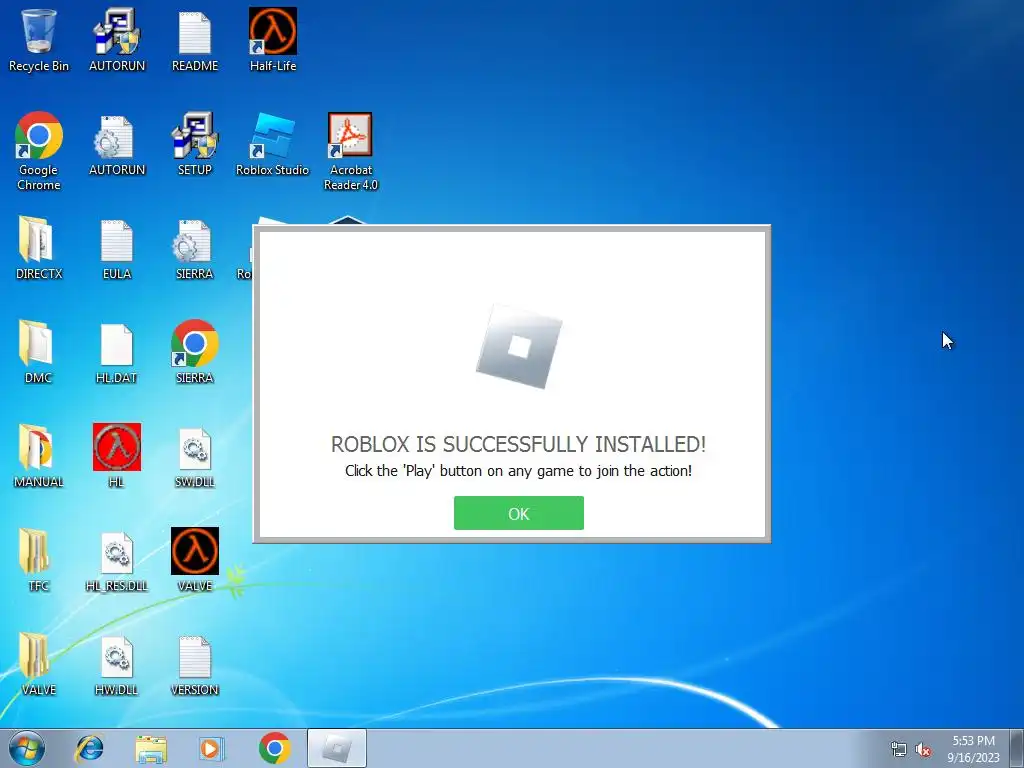Select the HL_RES.DLL file icon
This screenshot has width=1024, height=768.
pos(117,560)
